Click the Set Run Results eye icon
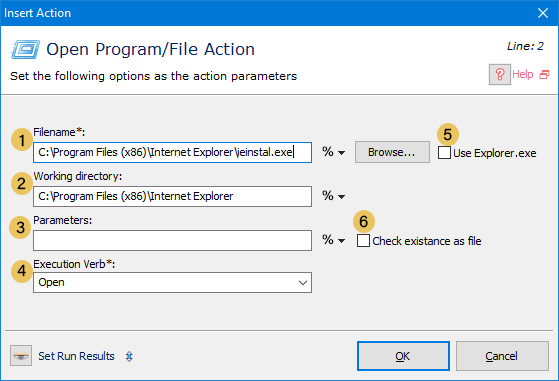 pyautogui.click(x=21, y=355)
